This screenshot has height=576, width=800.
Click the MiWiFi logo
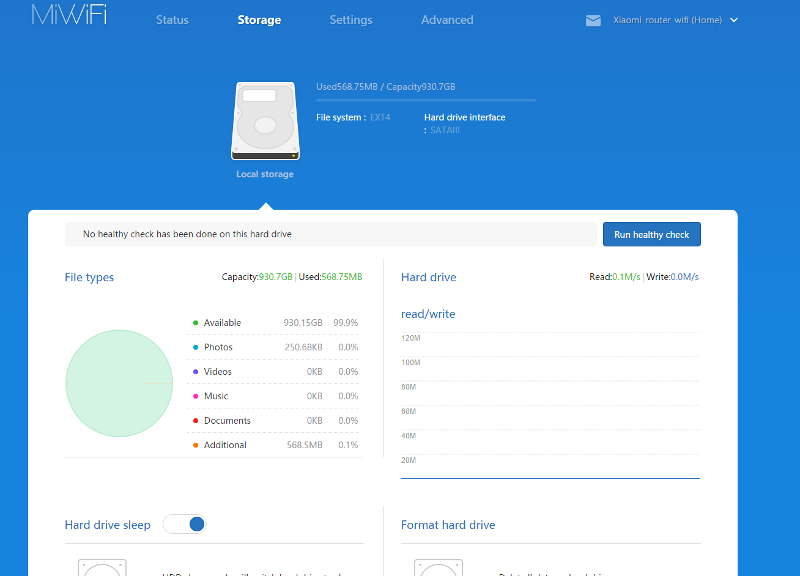point(68,17)
